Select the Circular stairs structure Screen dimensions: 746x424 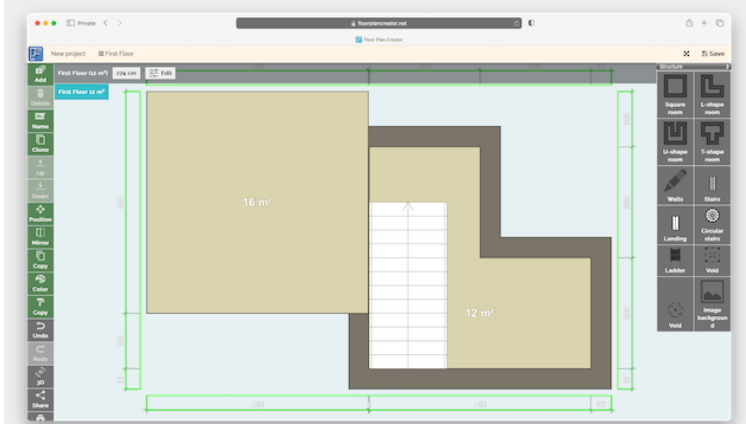pos(712,221)
